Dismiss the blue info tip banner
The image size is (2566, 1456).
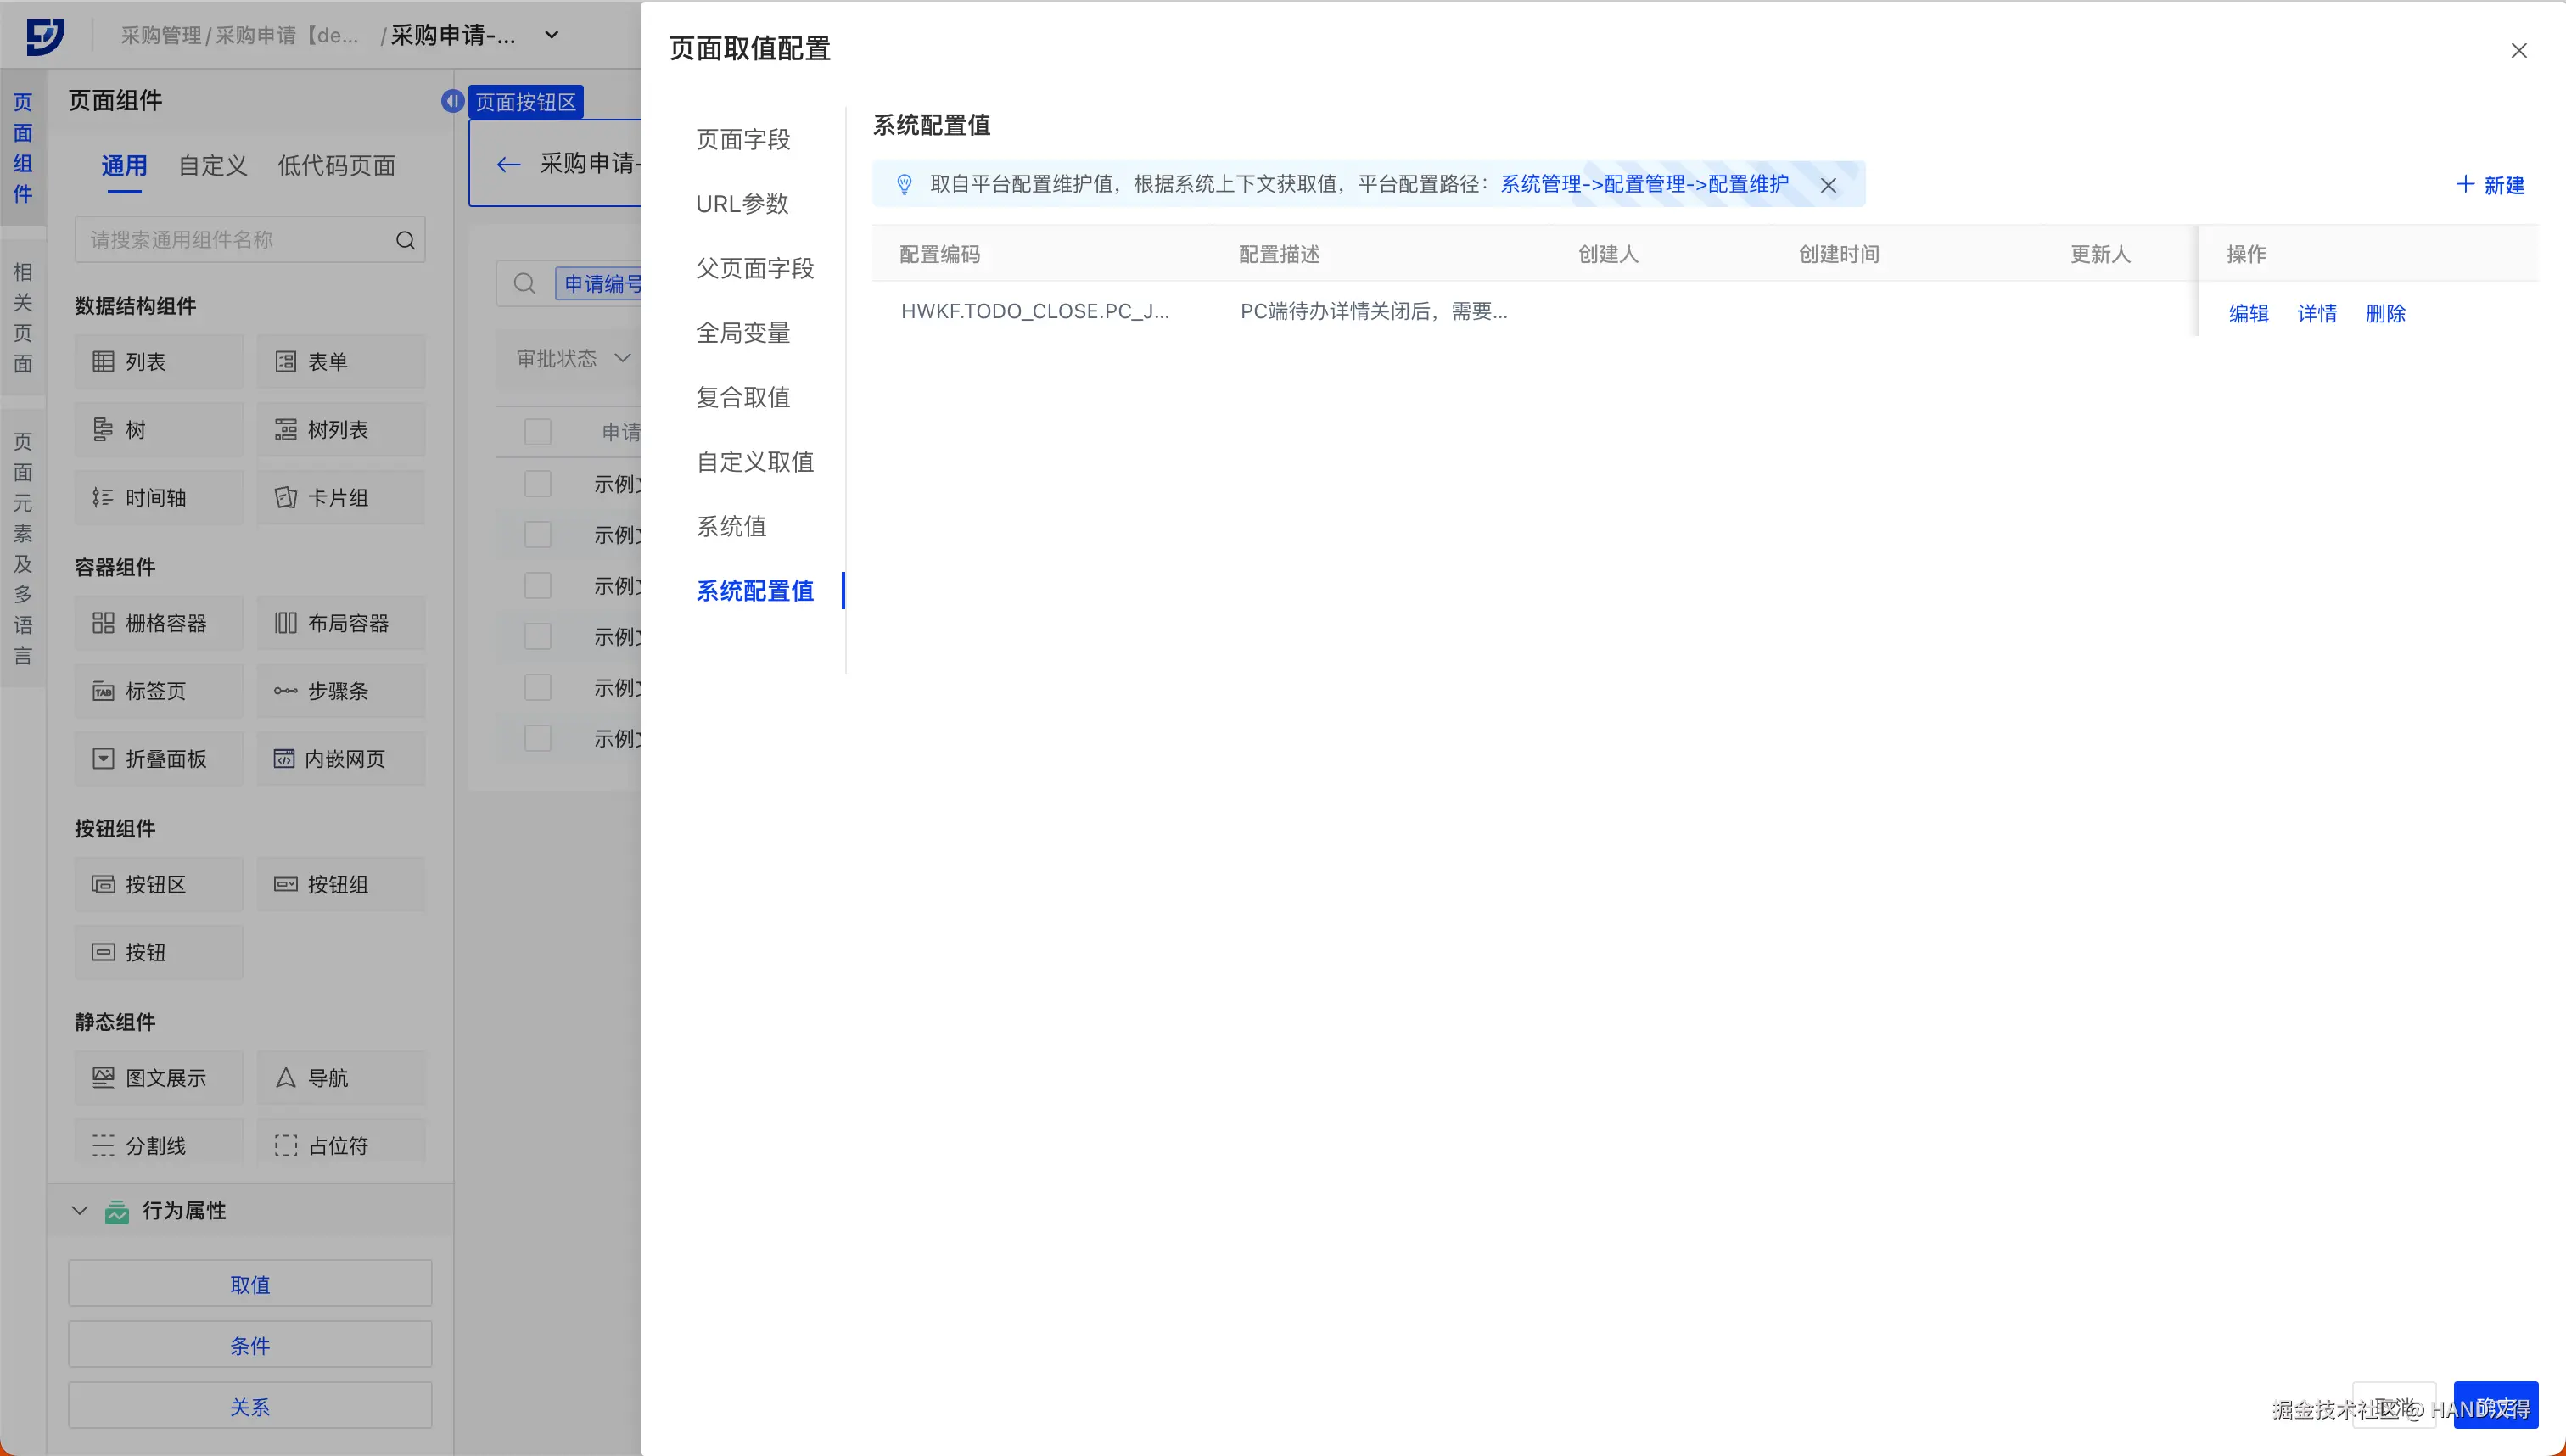pyautogui.click(x=1828, y=185)
